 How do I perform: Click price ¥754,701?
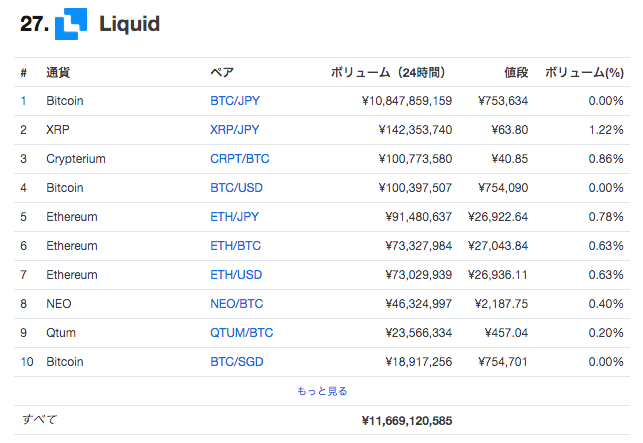(503, 362)
